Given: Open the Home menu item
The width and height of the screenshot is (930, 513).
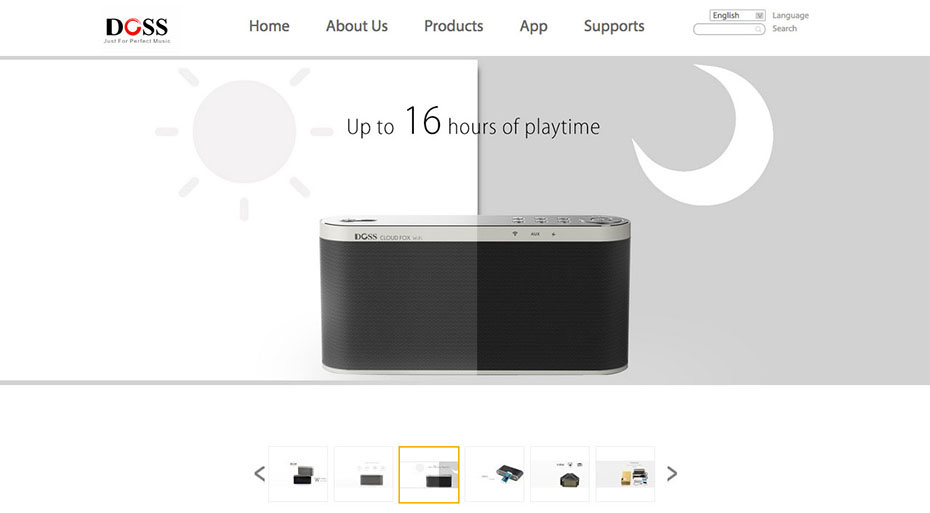Looking at the screenshot, I should (x=269, y=26).
